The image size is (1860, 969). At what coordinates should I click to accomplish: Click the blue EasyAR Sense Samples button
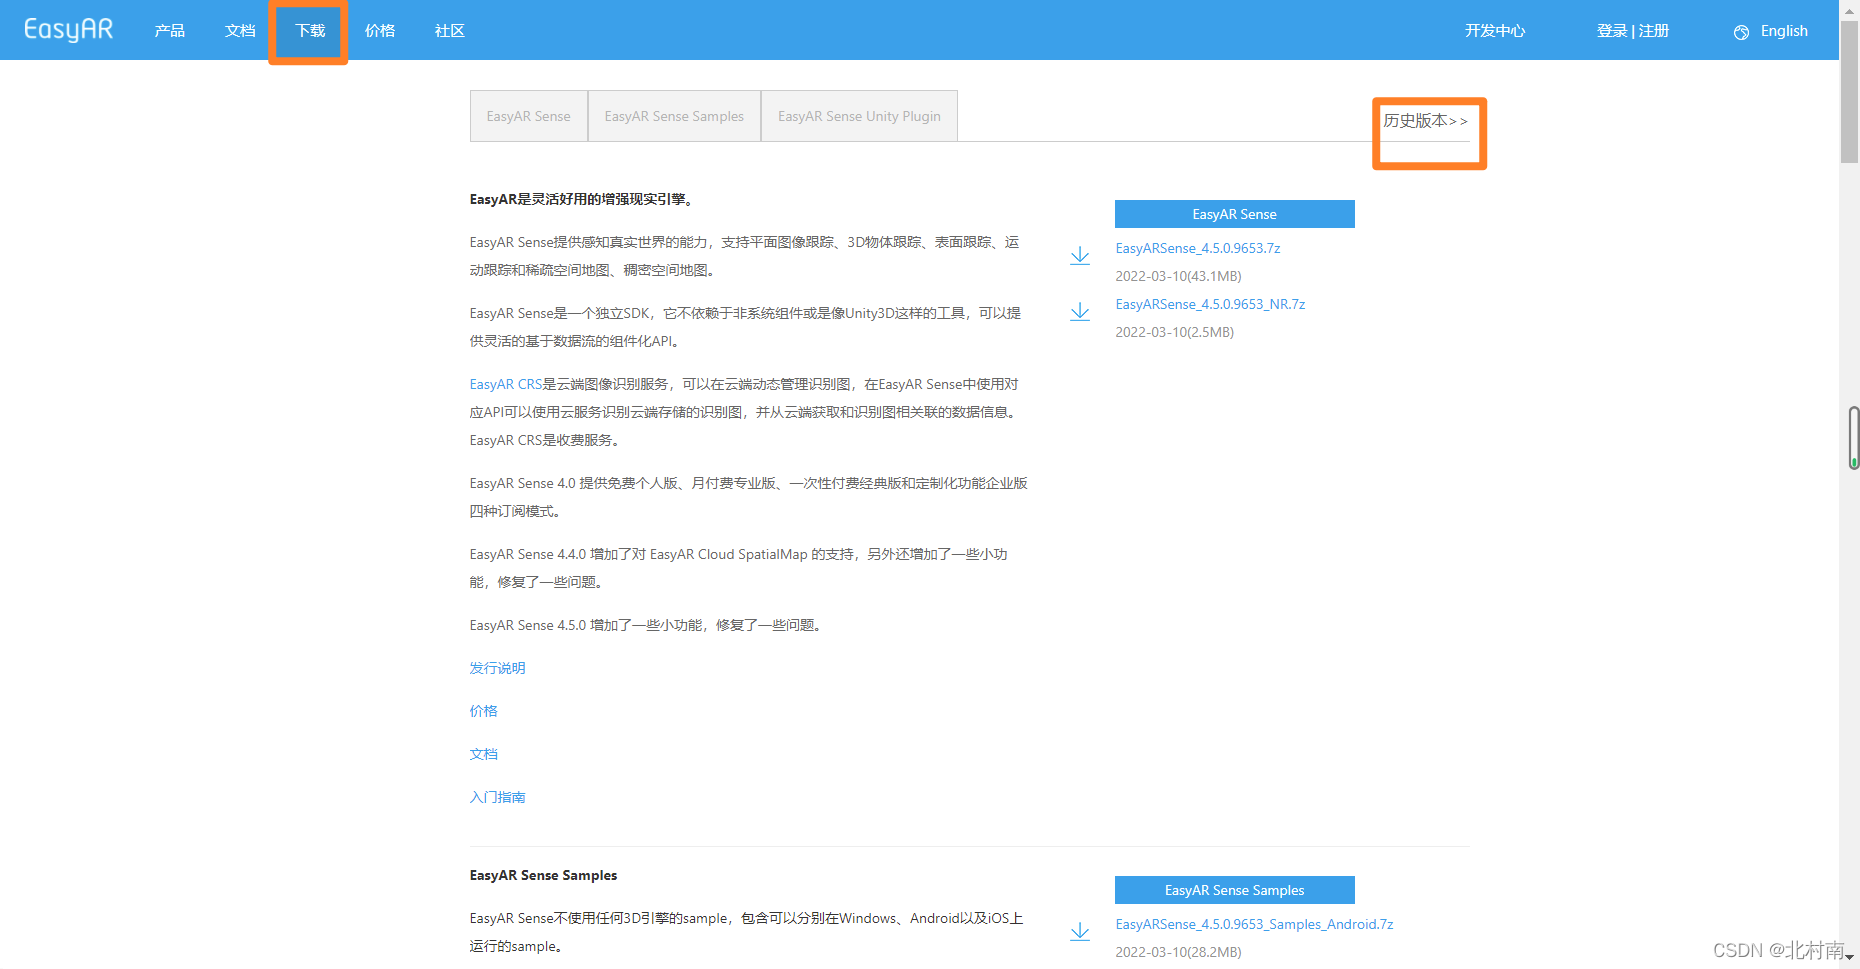click(x=1235, y=890)
